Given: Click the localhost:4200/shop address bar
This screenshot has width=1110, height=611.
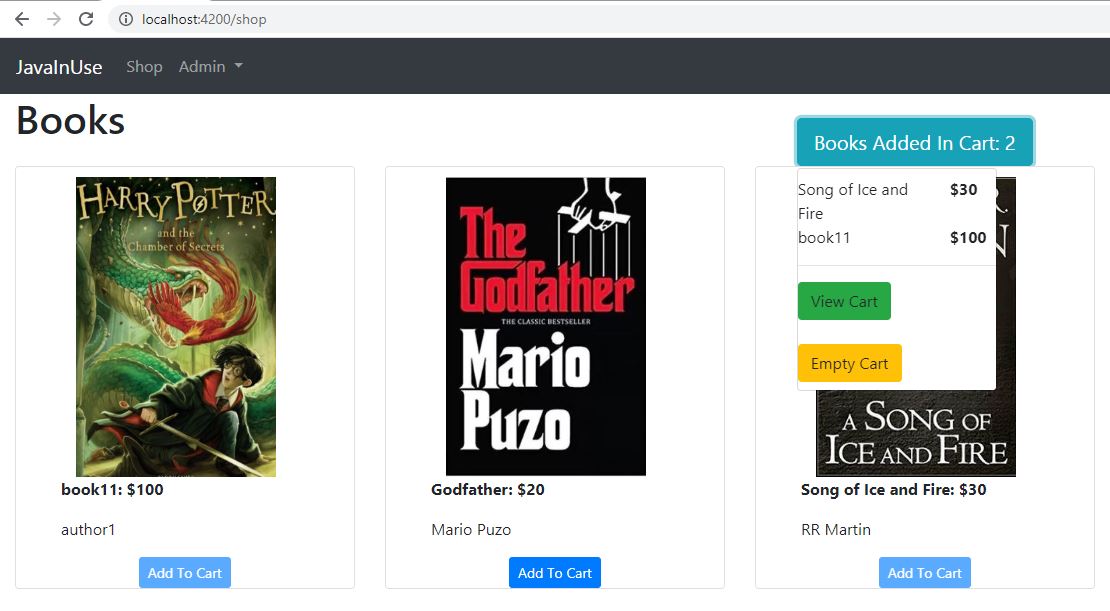Looking at the screenshot, I should coord(609,19).
